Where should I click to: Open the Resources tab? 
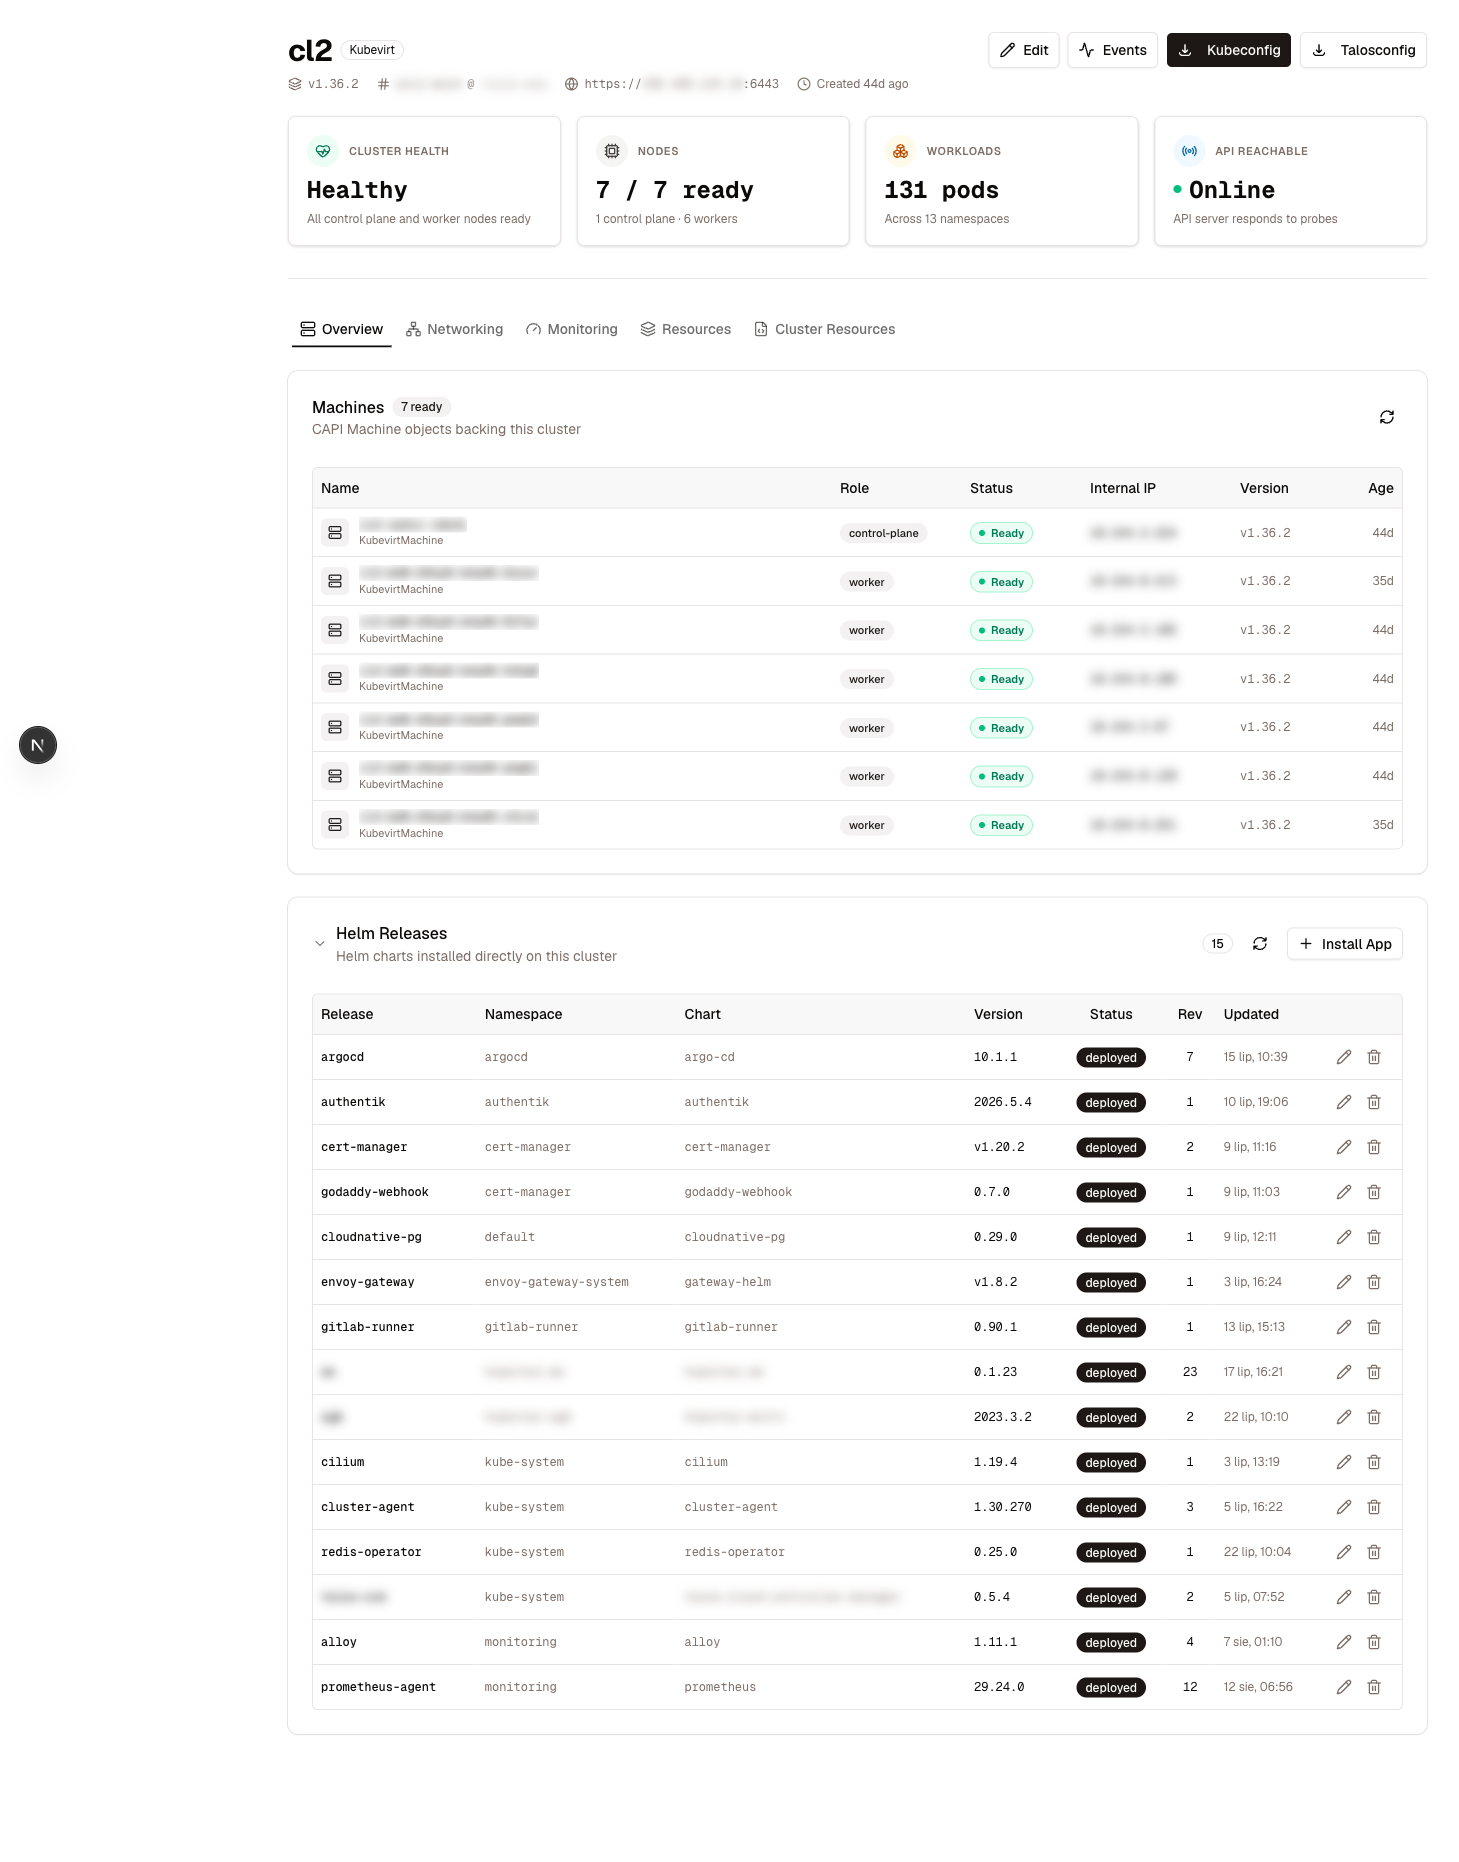tap(686, 329)
